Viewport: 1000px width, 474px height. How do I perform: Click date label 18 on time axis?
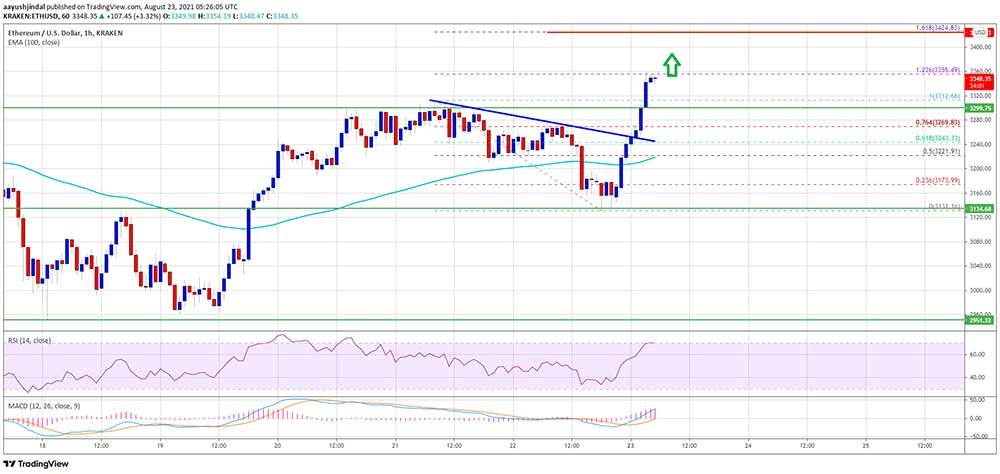point(42,446)
